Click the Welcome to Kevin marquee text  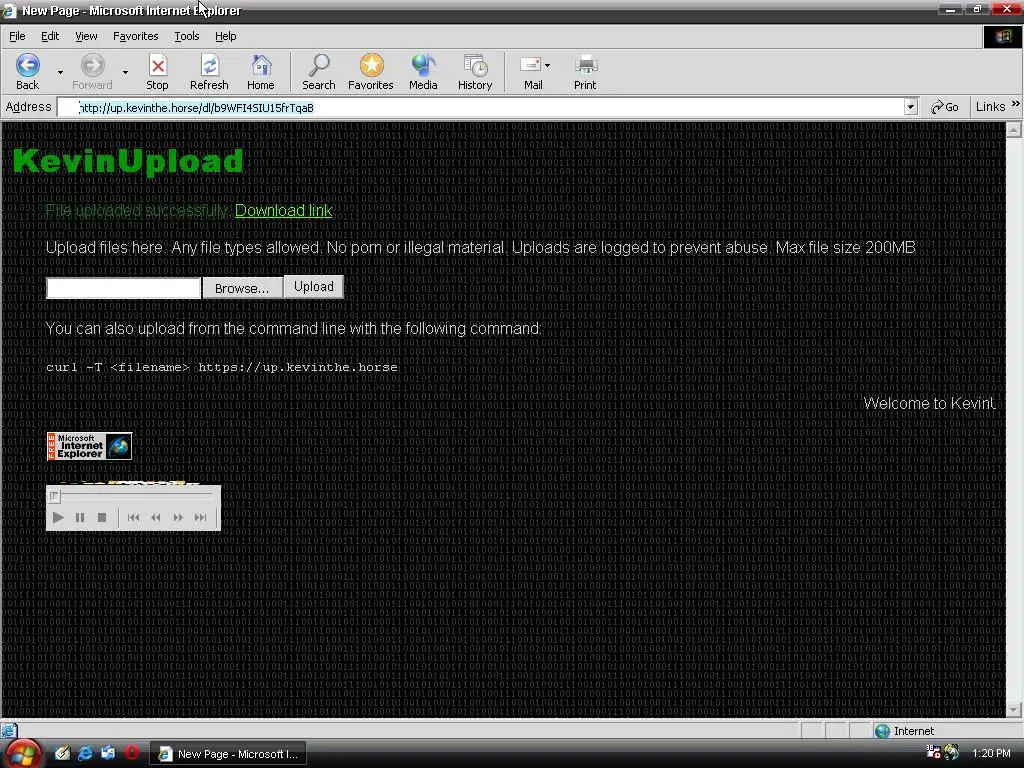pyautogui.click(x=929, y=403)
